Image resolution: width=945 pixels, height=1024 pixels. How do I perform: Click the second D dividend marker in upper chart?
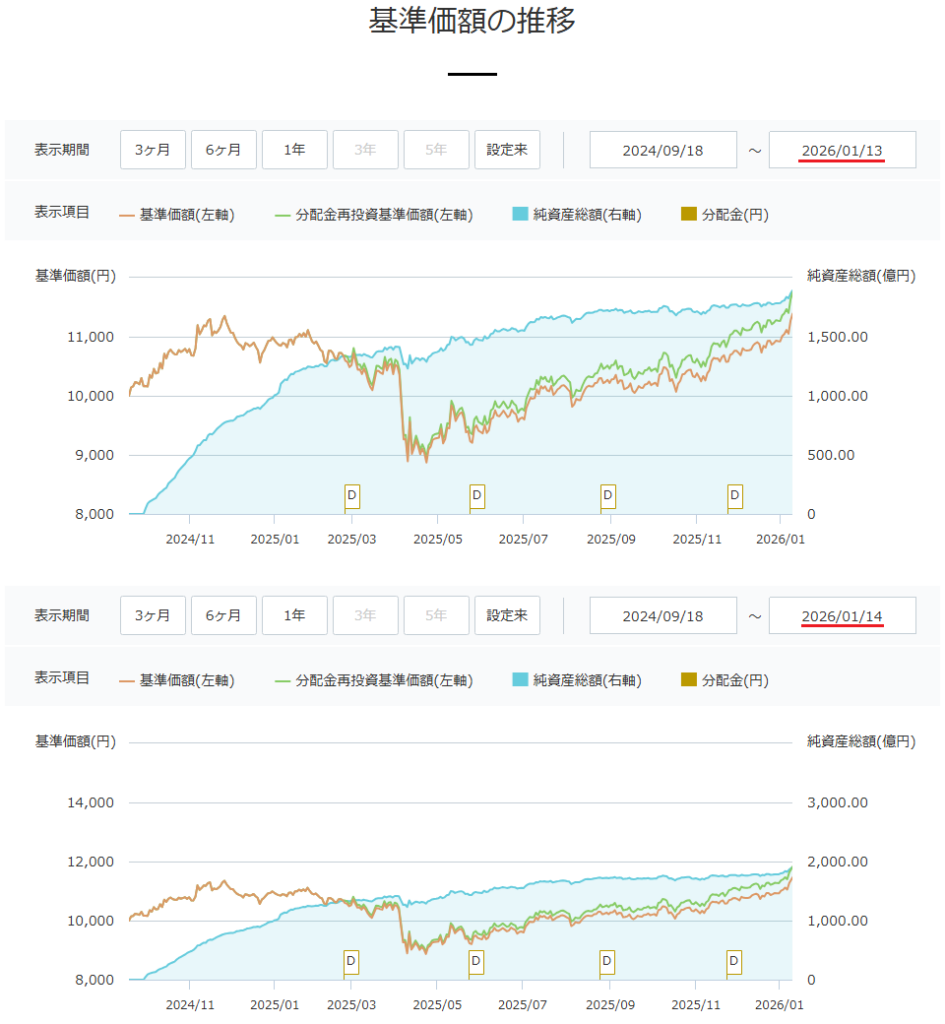tap(477, 495)
